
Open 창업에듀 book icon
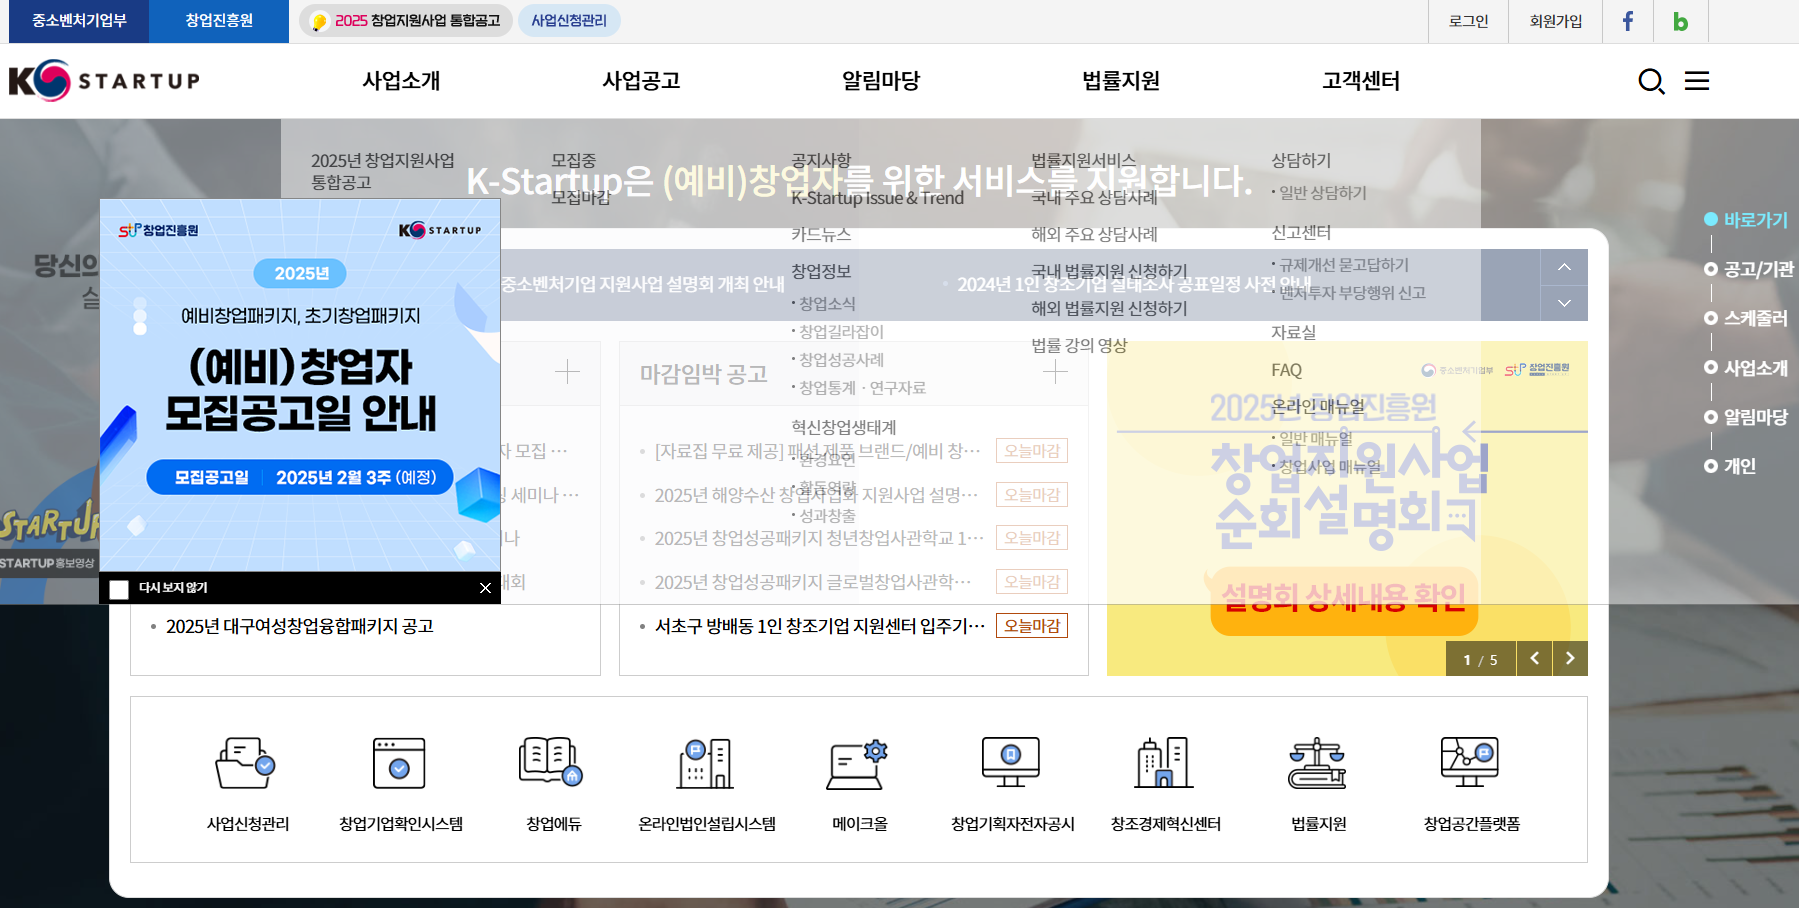552,762
